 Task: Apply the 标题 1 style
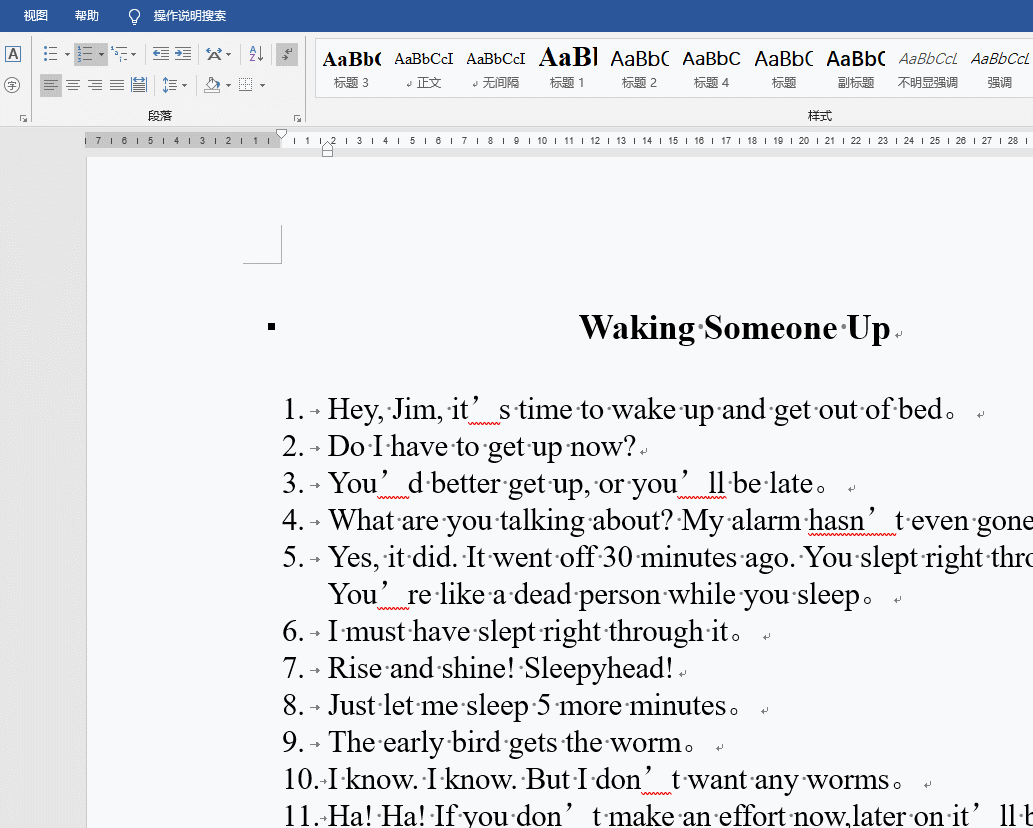(x=567, y=68)
